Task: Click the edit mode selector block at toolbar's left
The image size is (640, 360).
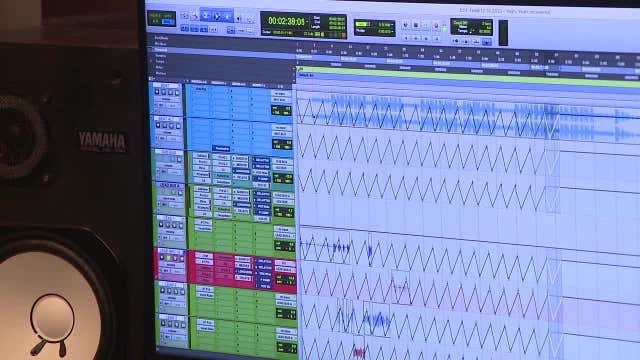Action: click(162, 18)
